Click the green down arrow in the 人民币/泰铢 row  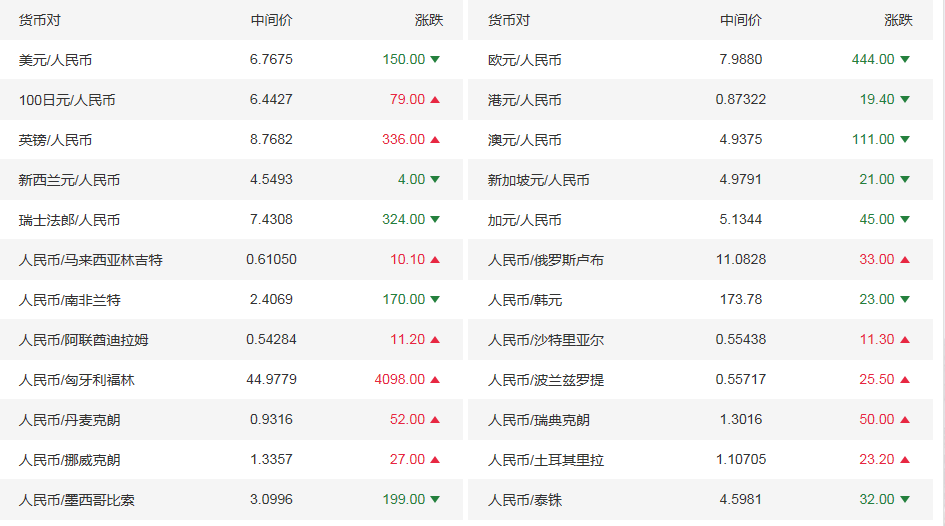tap(905, 500)
